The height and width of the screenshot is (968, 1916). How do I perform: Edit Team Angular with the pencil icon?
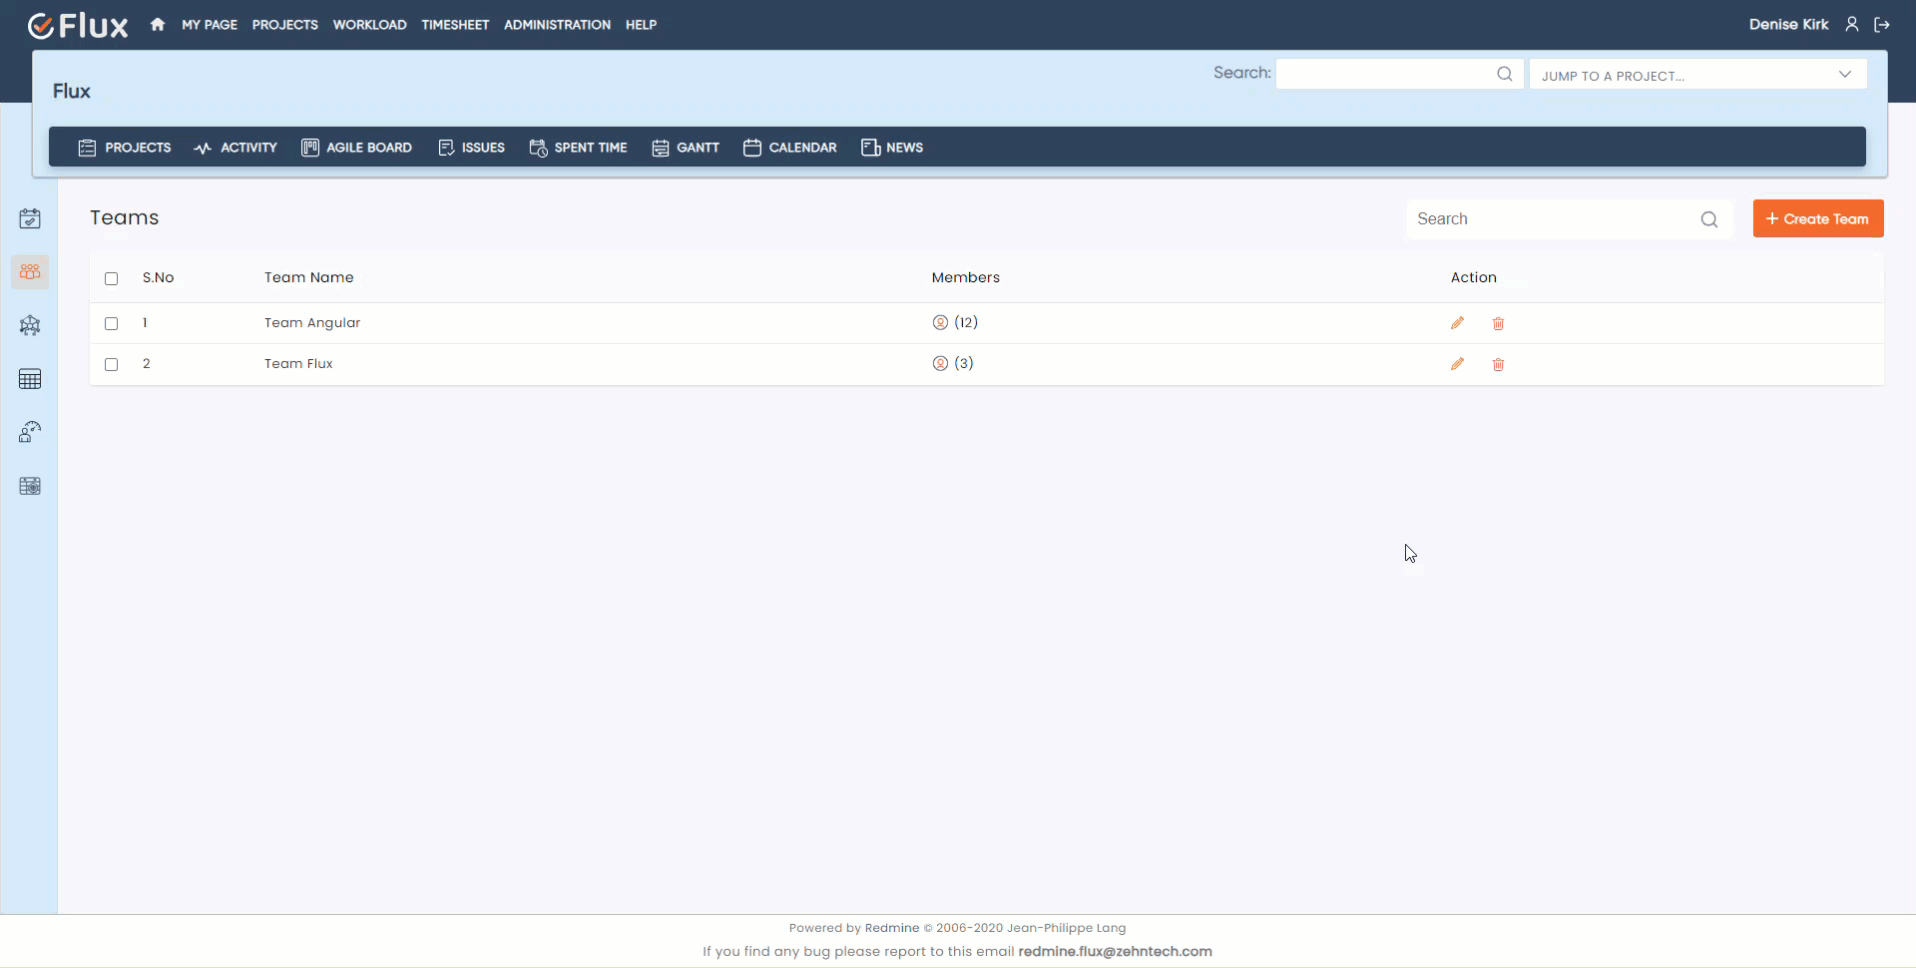[1457, 323]
